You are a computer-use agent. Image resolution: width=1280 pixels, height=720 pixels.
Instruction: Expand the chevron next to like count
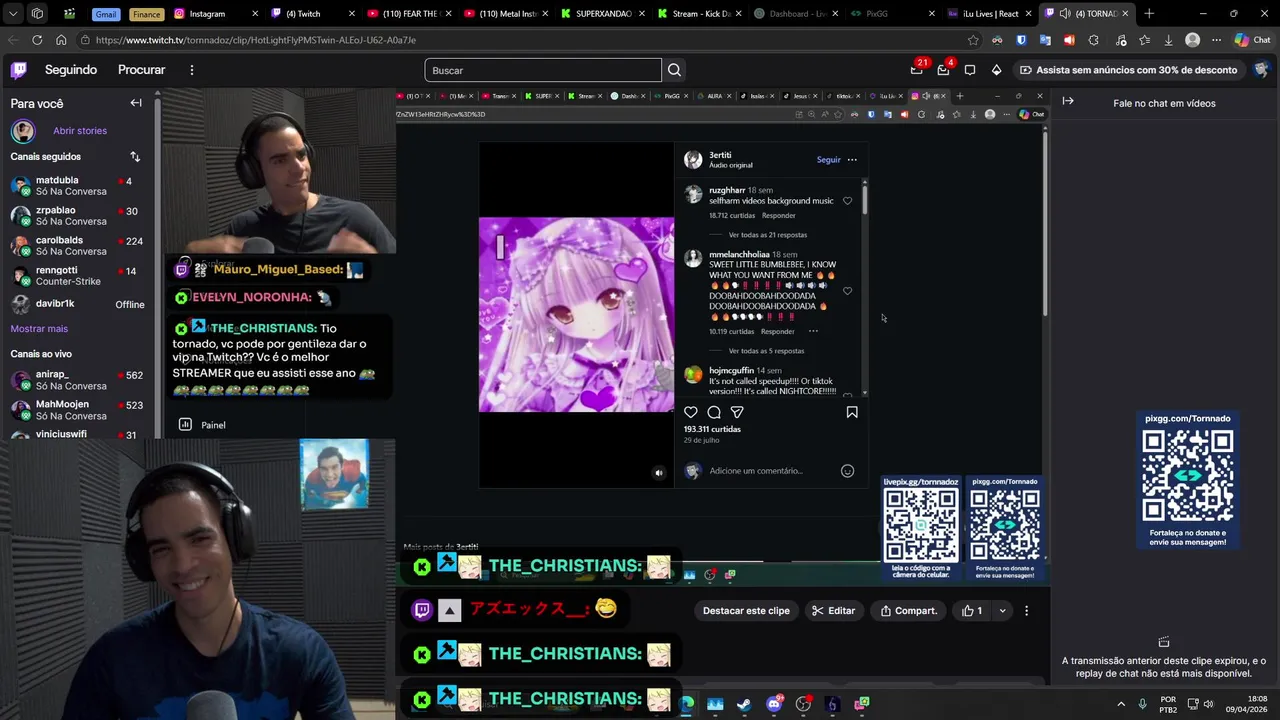click(1002, 611)
